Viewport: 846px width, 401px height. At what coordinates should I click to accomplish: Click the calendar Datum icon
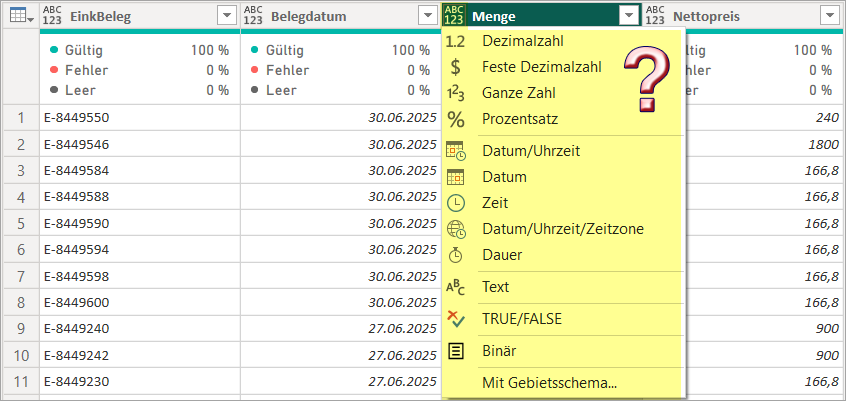(x=456, y=177)
